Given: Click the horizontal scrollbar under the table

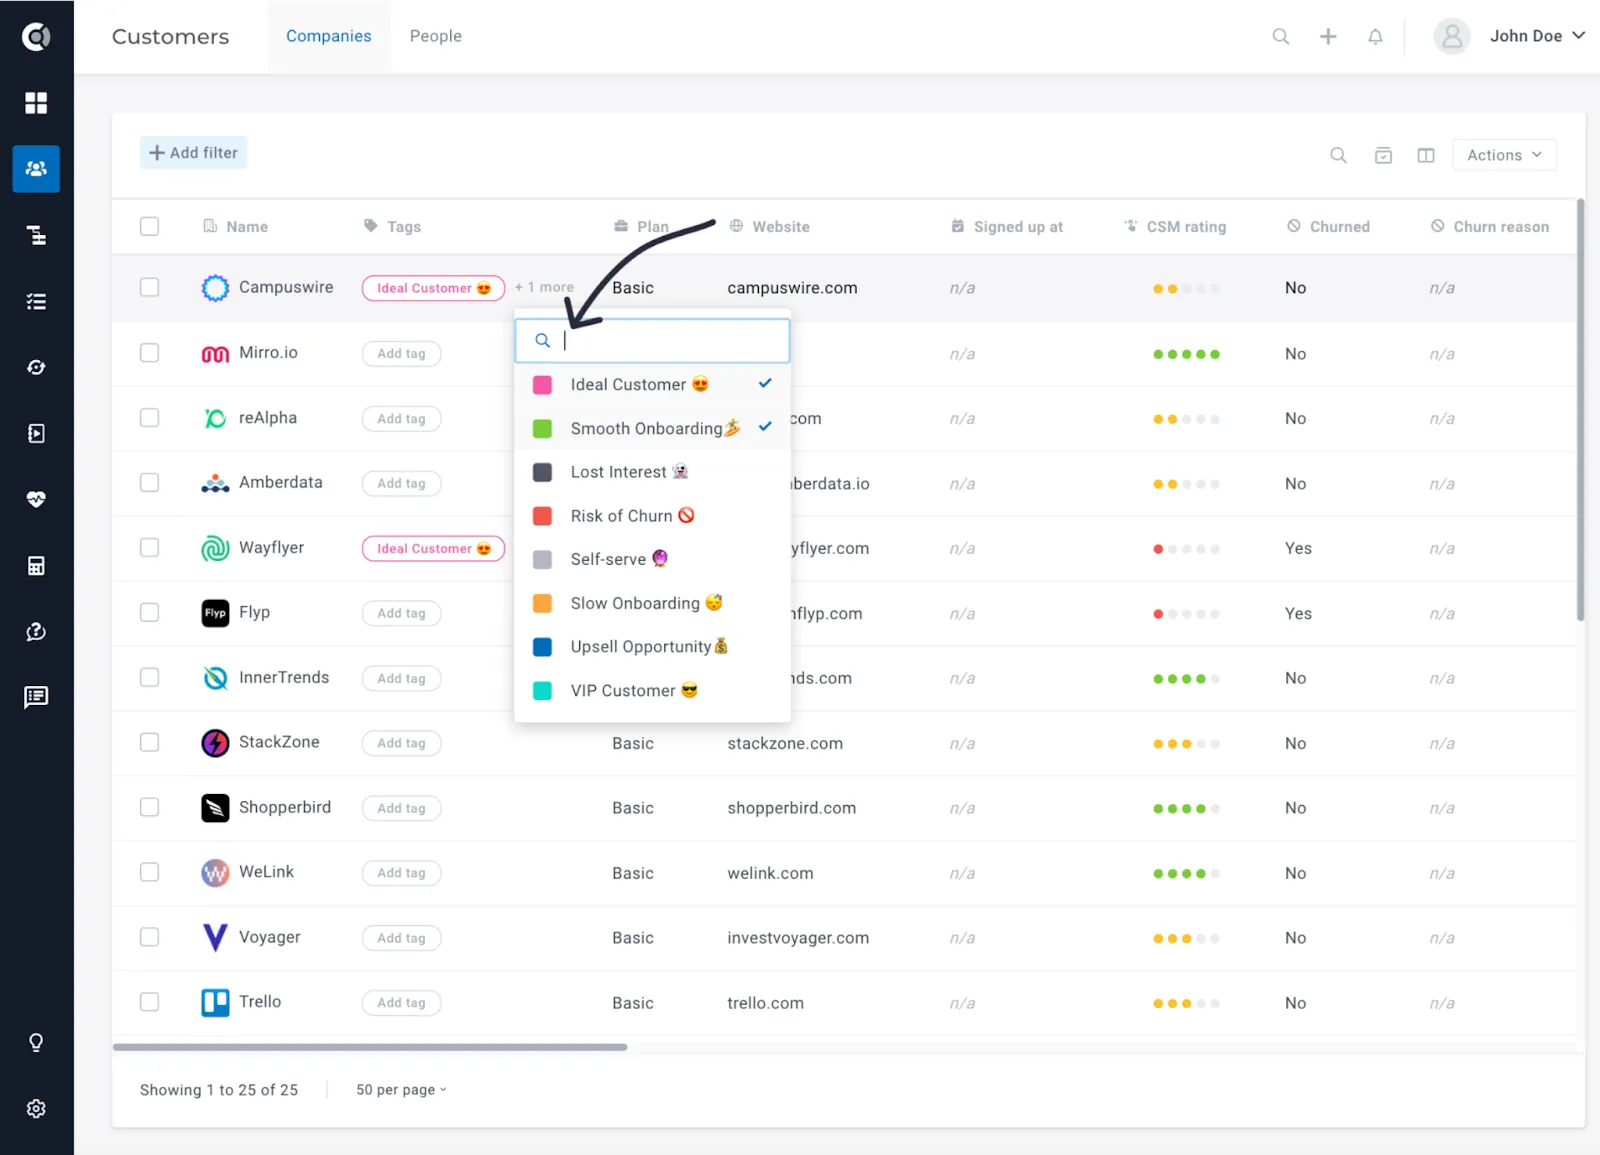Looking at the screenshot, I should [370, 1047].
